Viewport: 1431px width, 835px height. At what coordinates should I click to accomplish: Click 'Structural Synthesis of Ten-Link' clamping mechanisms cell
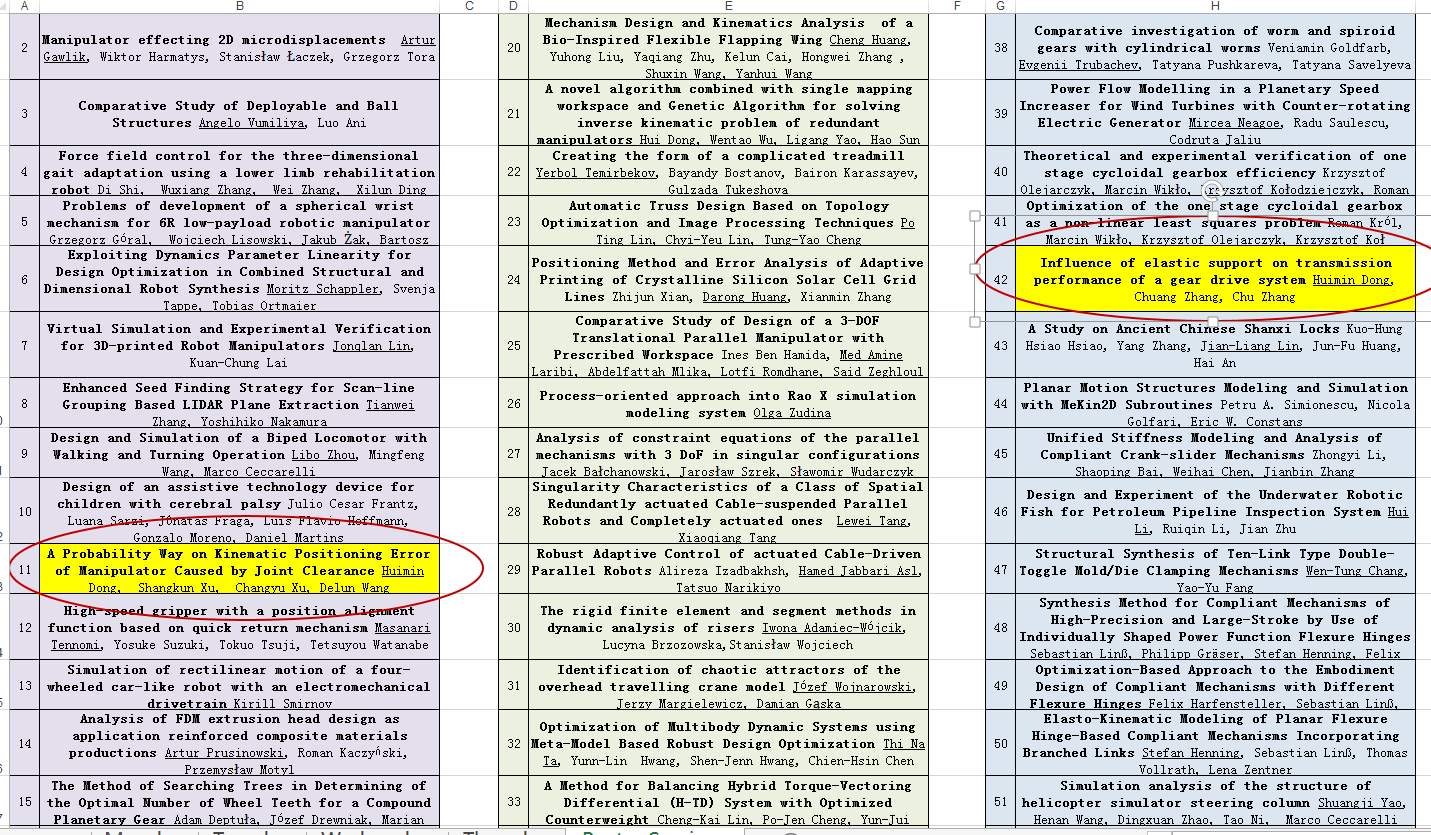1215,570
